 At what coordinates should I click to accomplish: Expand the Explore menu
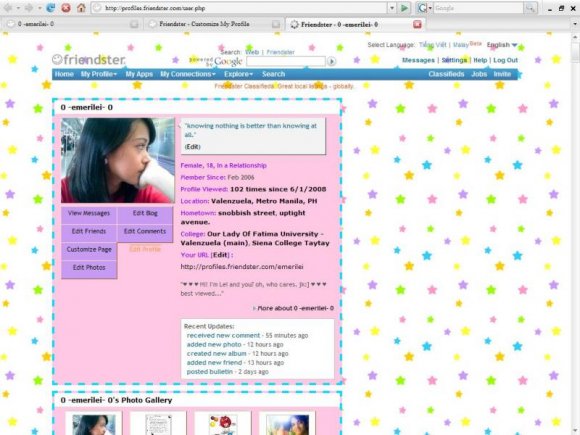[x=238, y=74]
